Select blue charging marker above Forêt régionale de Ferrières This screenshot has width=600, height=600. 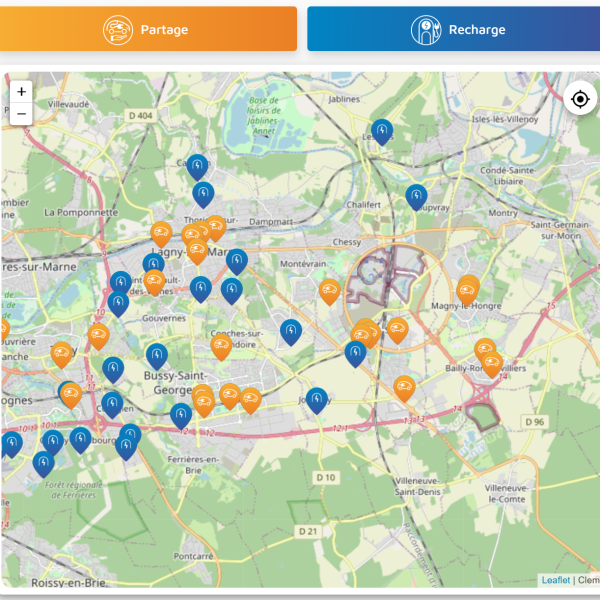pos(43,464)
